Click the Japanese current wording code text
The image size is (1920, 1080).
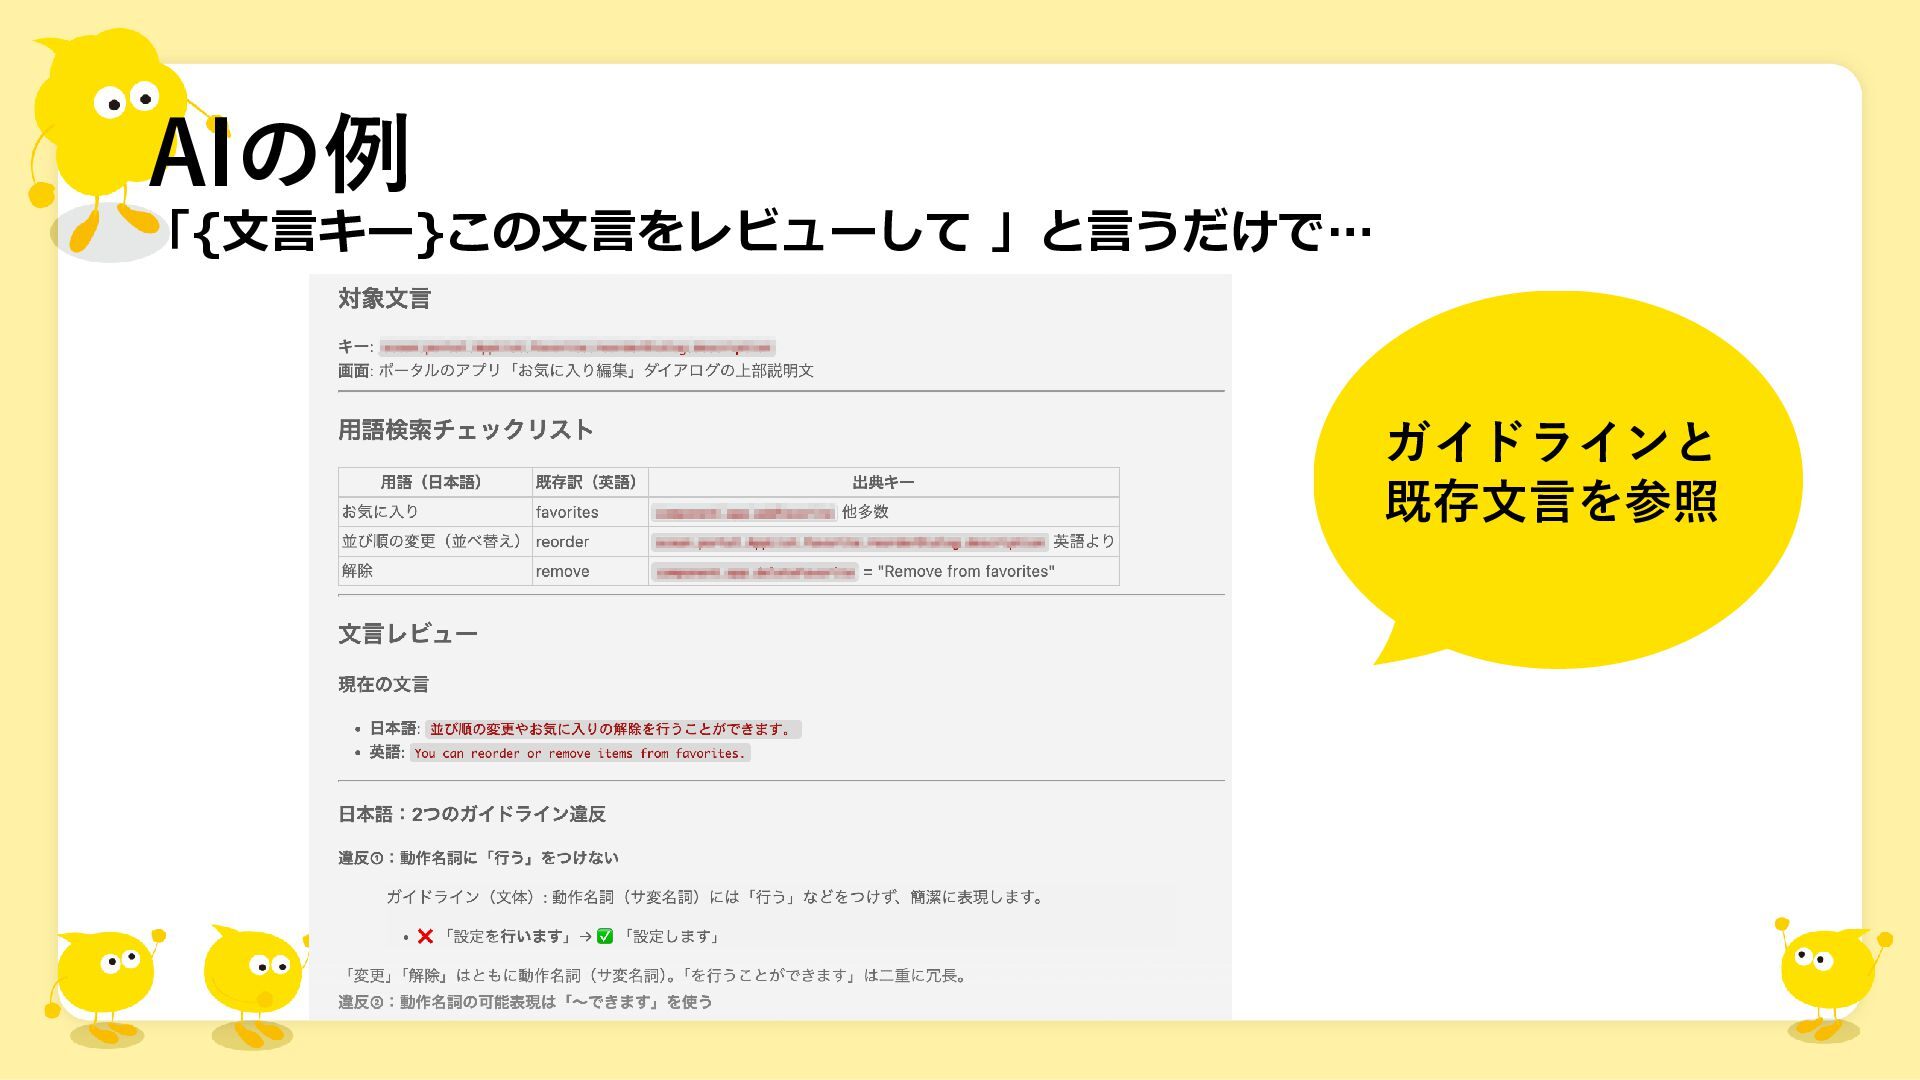(613, 729)
